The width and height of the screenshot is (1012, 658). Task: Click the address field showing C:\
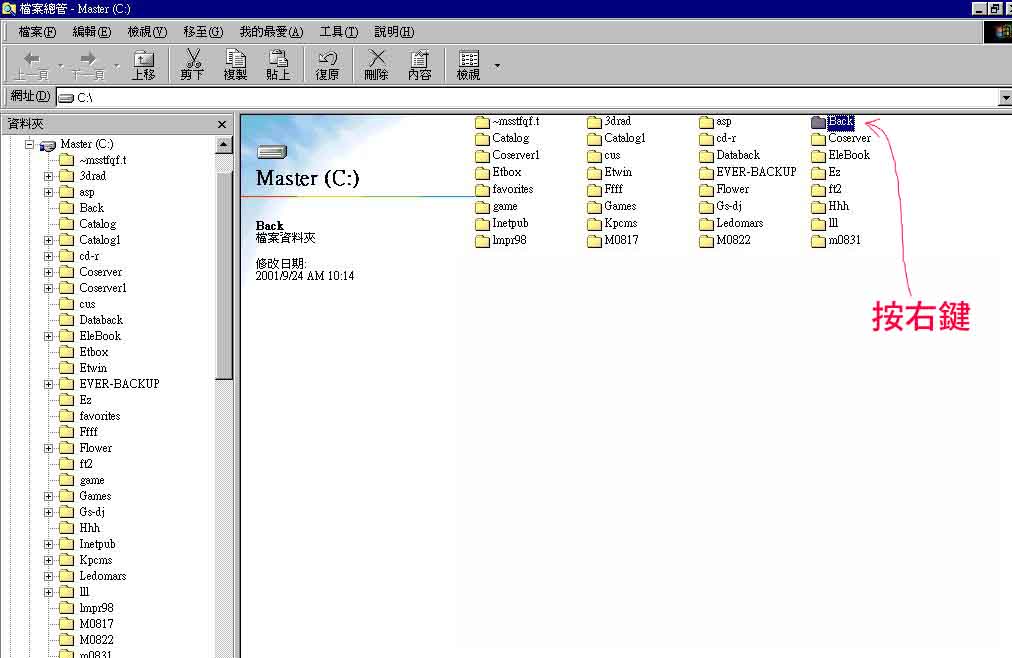(500, 97)
